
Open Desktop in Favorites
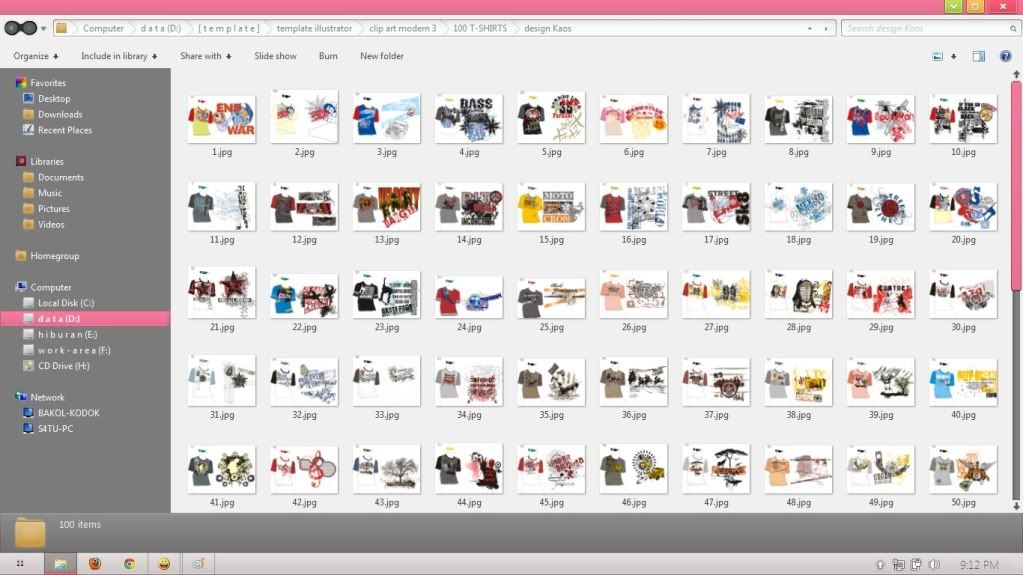point(53,99)
